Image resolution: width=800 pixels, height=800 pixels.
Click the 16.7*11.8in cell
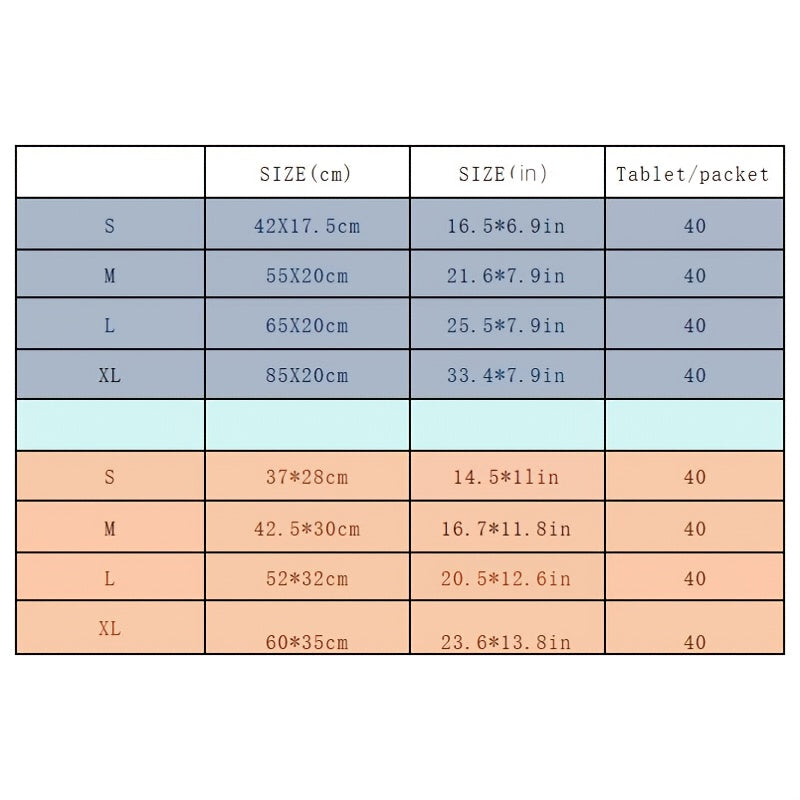click(x=506, y=529)
